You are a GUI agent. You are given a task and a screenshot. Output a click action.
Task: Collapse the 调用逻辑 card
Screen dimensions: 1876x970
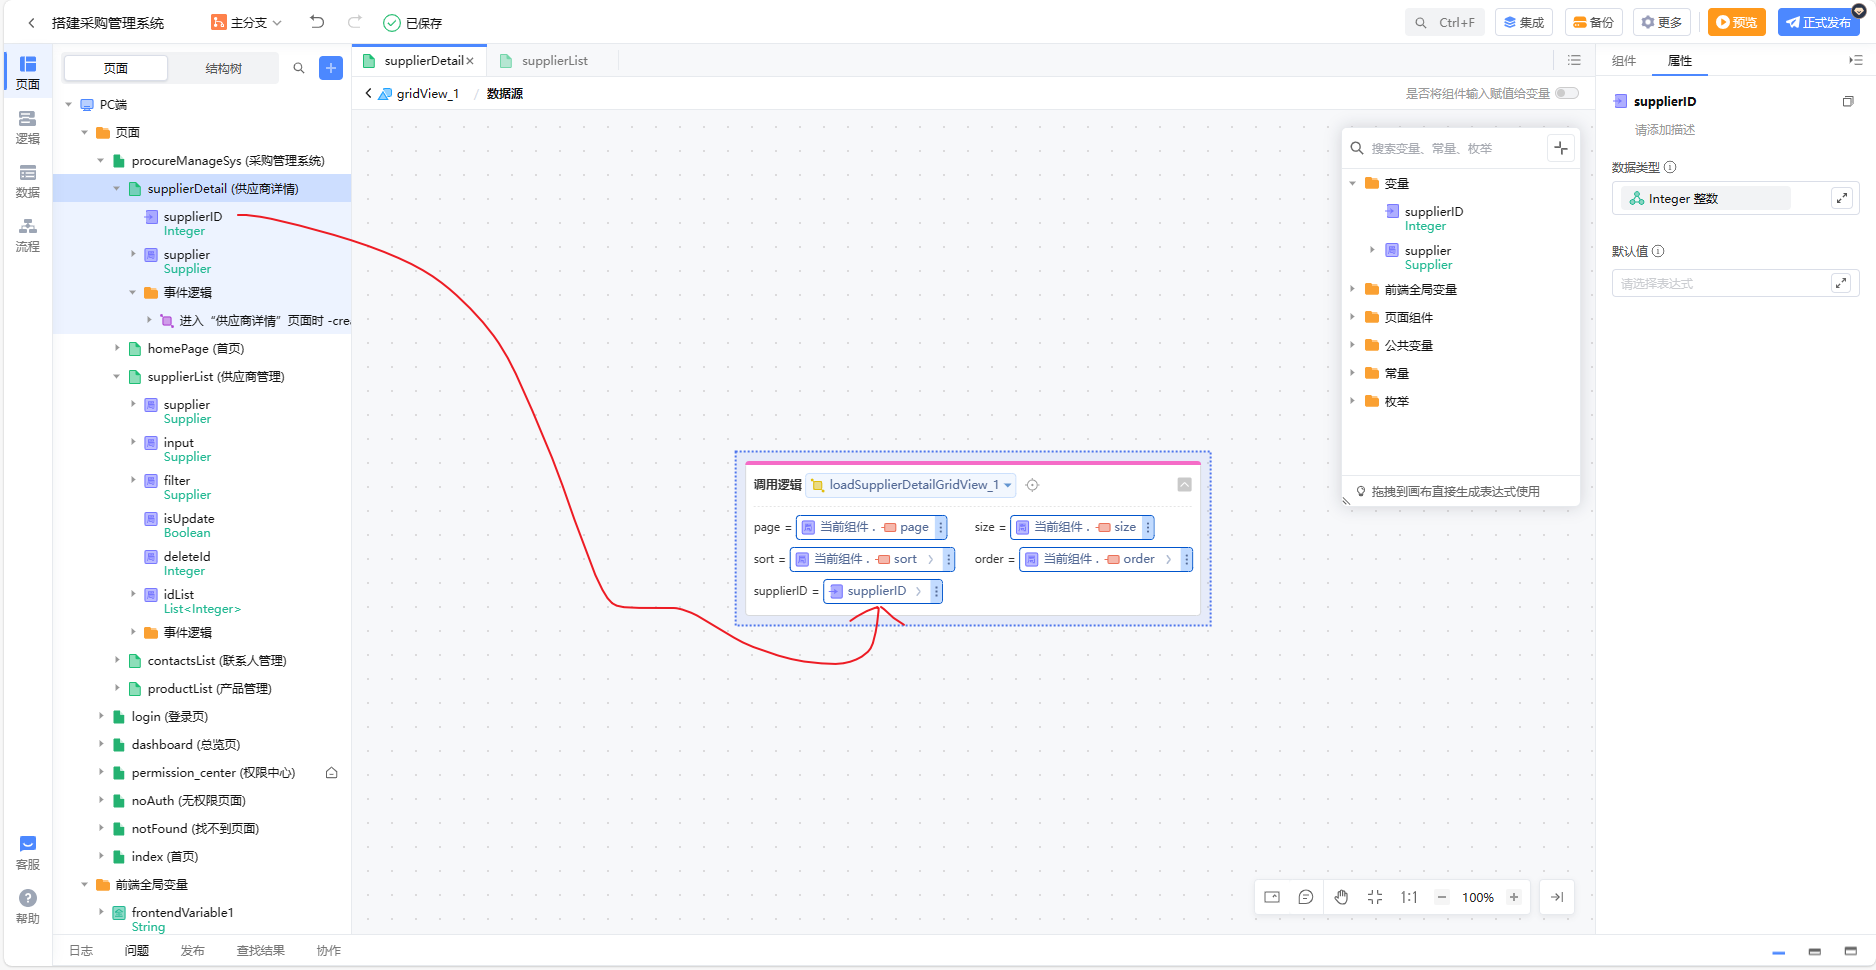coord(1184,484)
